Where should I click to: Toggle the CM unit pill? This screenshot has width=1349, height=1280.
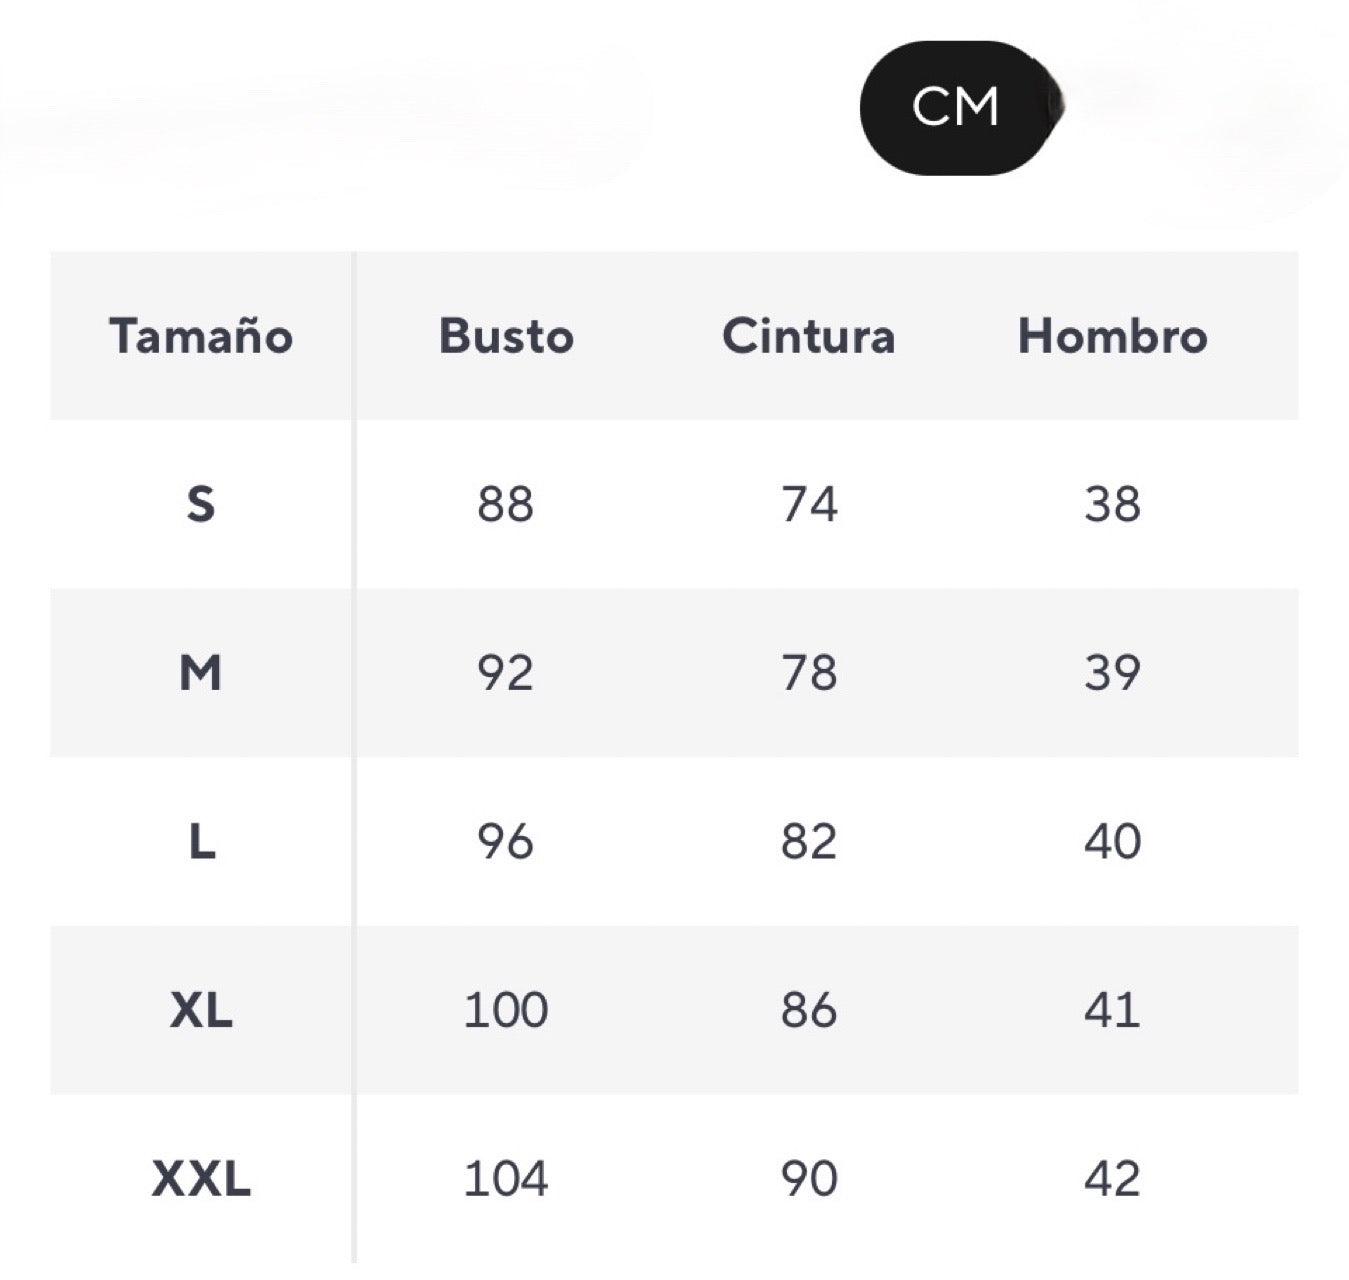955,107
